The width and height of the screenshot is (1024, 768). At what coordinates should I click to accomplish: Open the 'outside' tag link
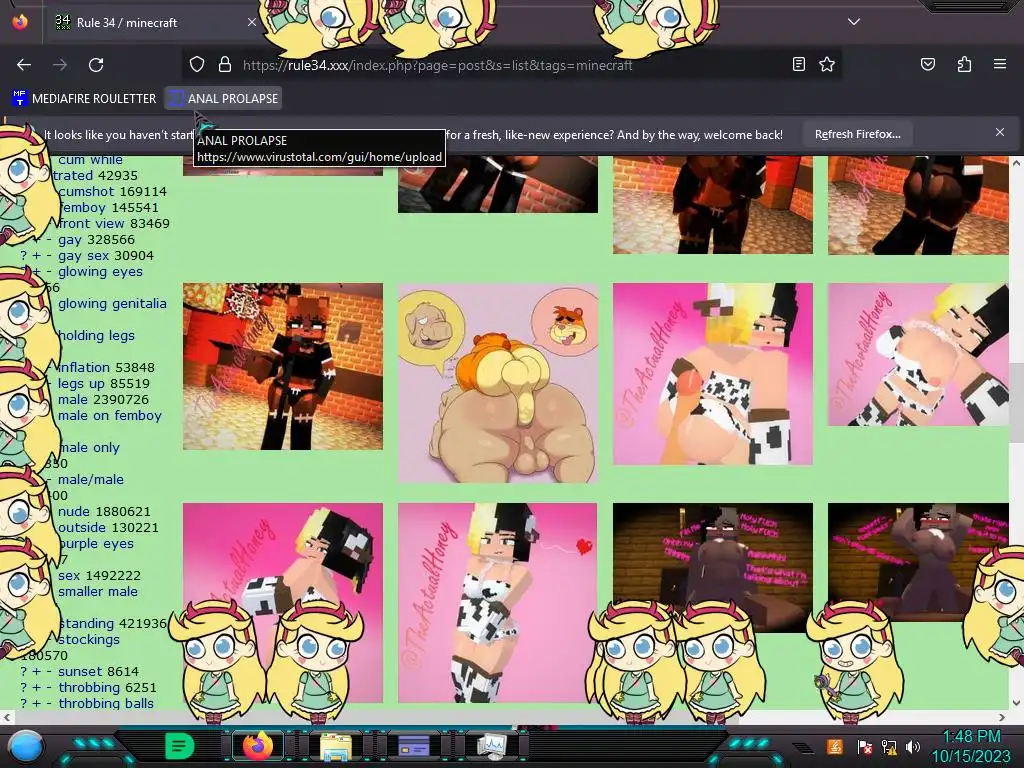(x=82, y=527)
